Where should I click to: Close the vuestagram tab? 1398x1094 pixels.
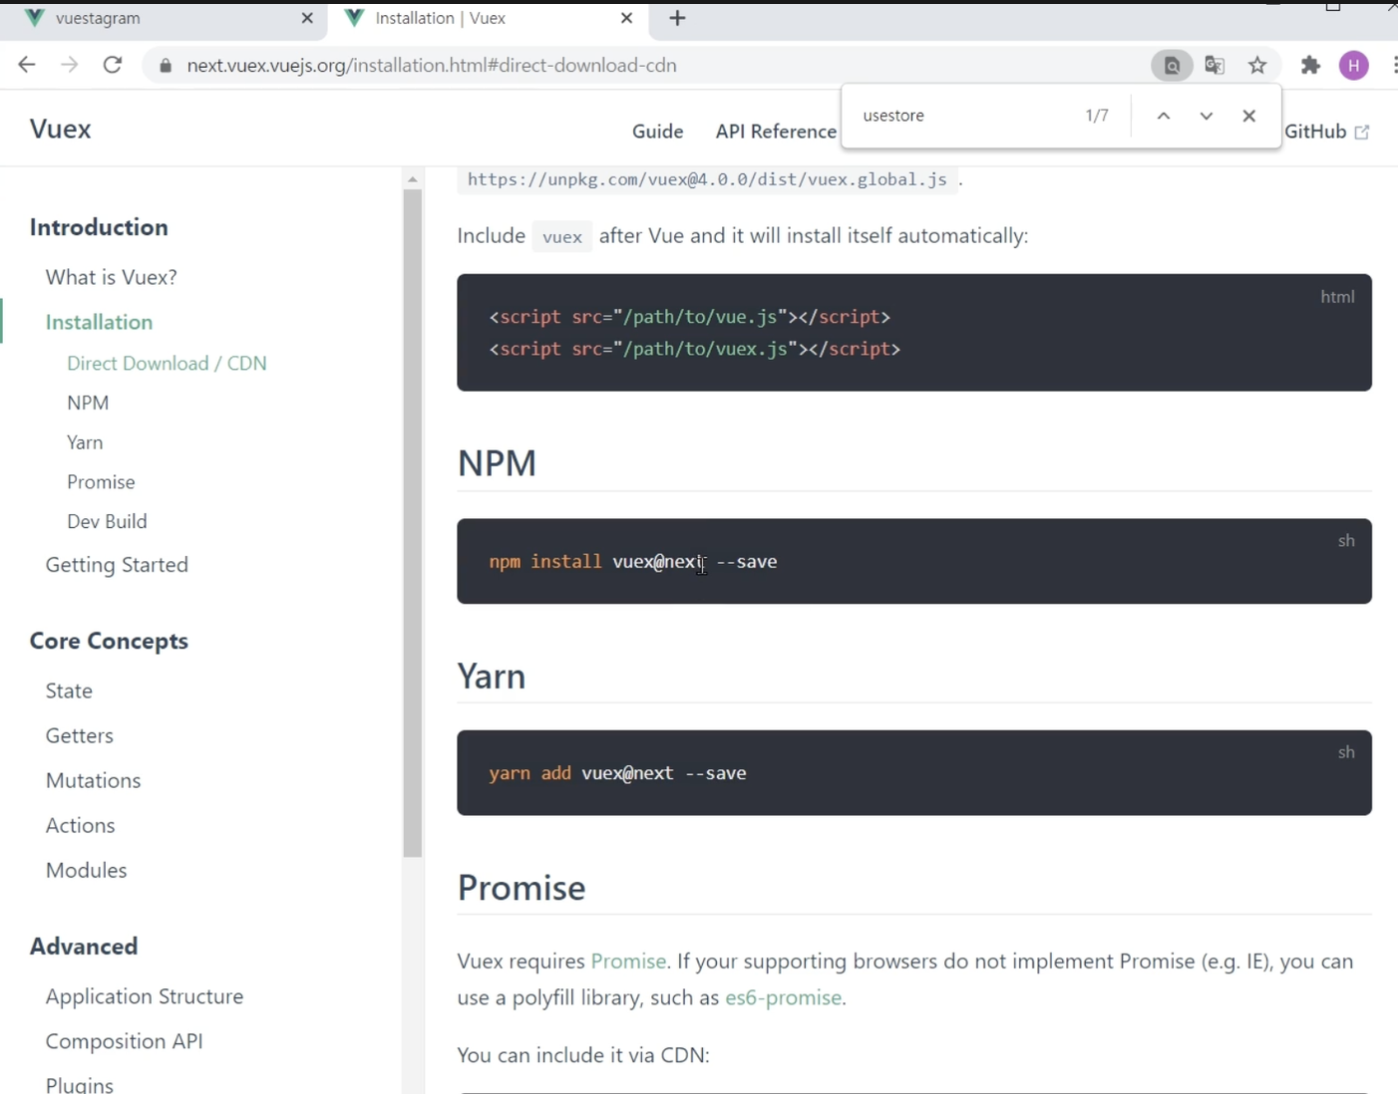tap(307, 18)
